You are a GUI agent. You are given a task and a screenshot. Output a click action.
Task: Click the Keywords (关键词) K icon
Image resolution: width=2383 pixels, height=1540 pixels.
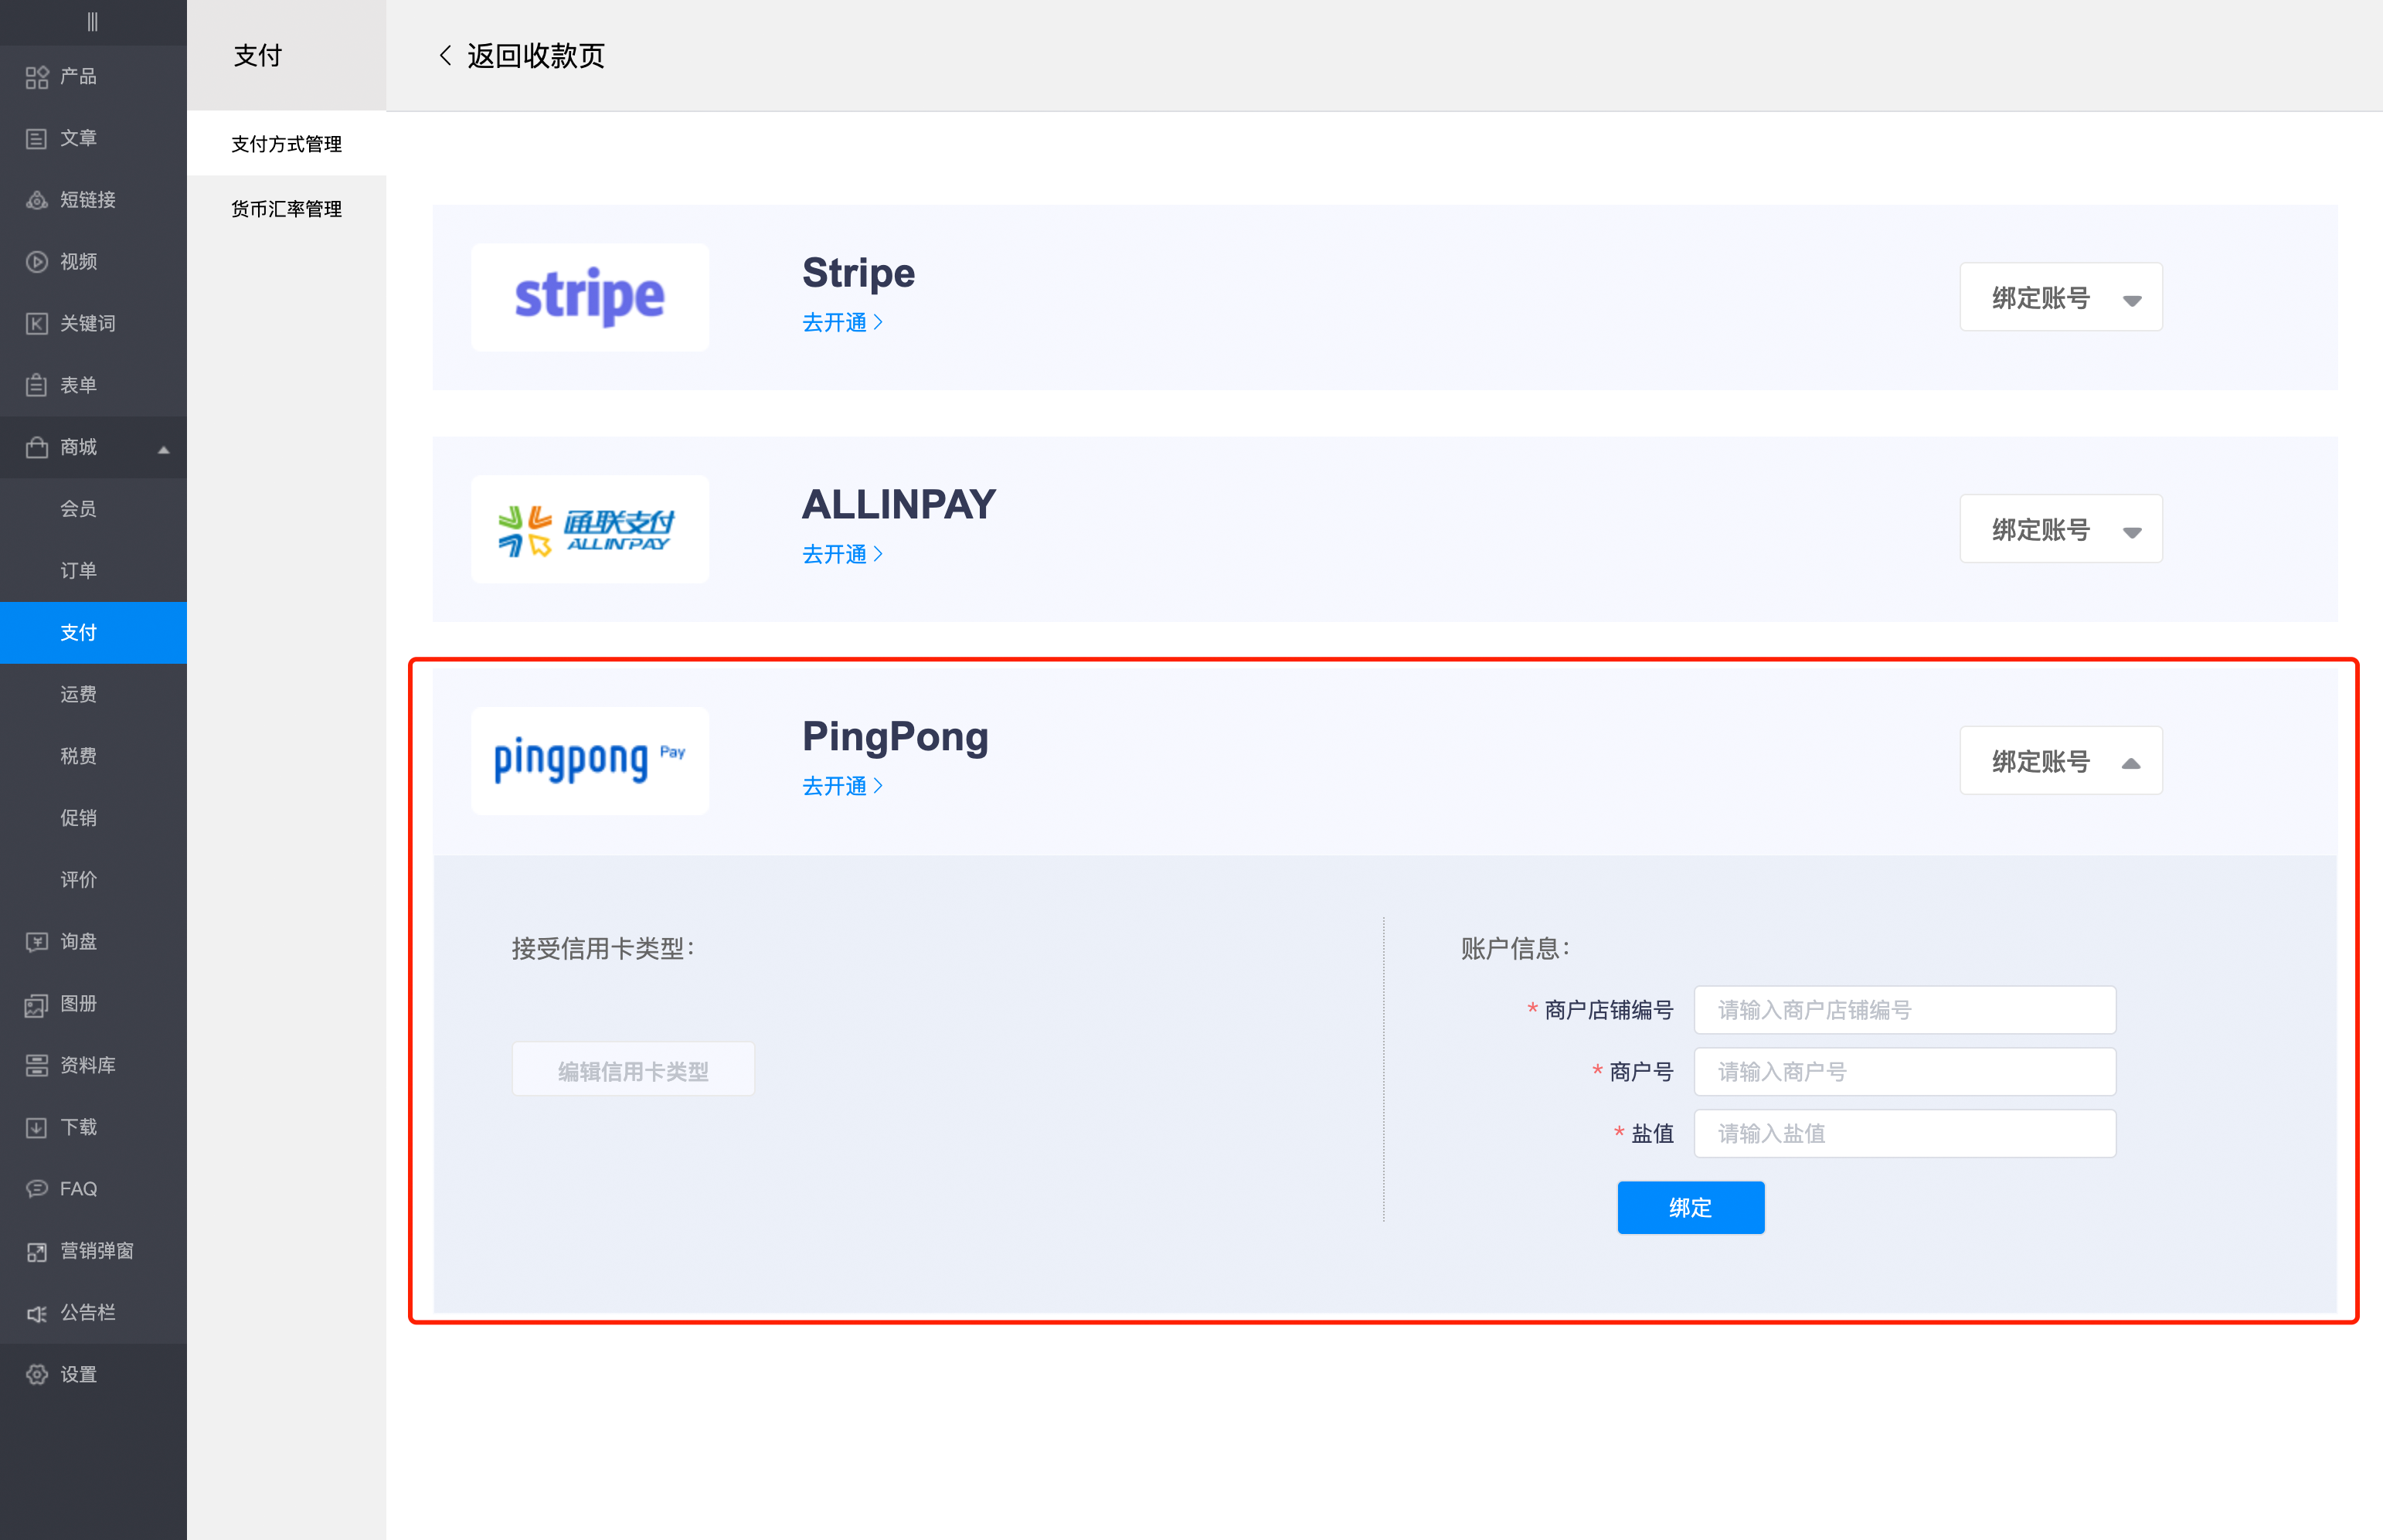37,324
